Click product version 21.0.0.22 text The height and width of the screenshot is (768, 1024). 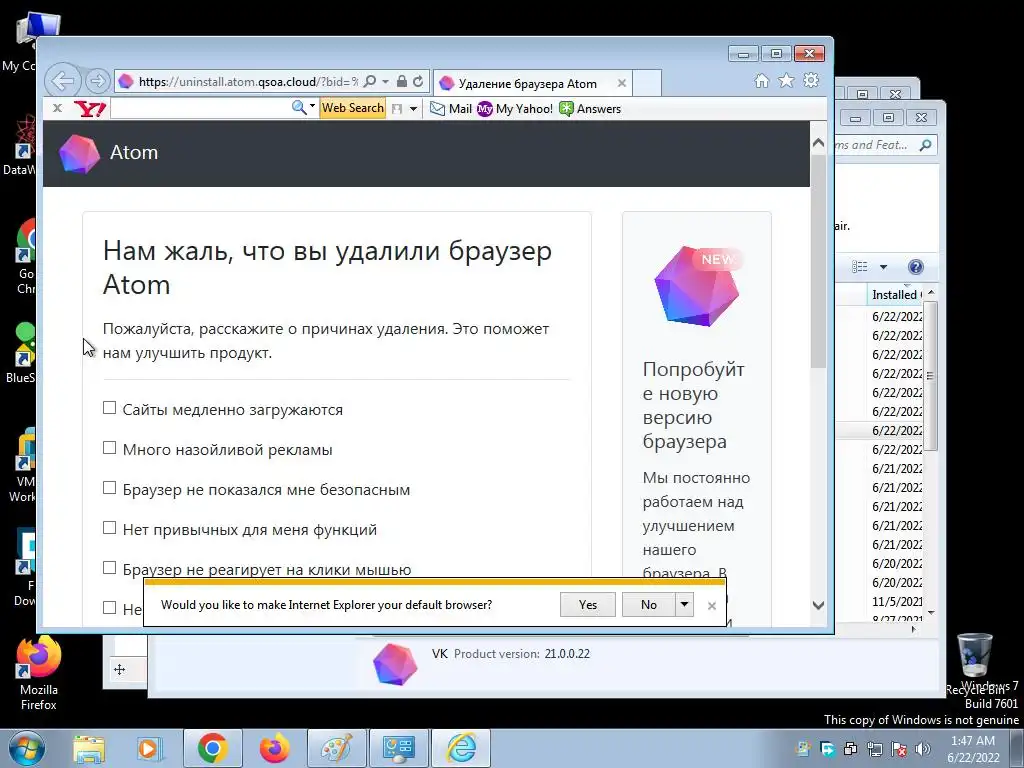click(x=567, y=654)
